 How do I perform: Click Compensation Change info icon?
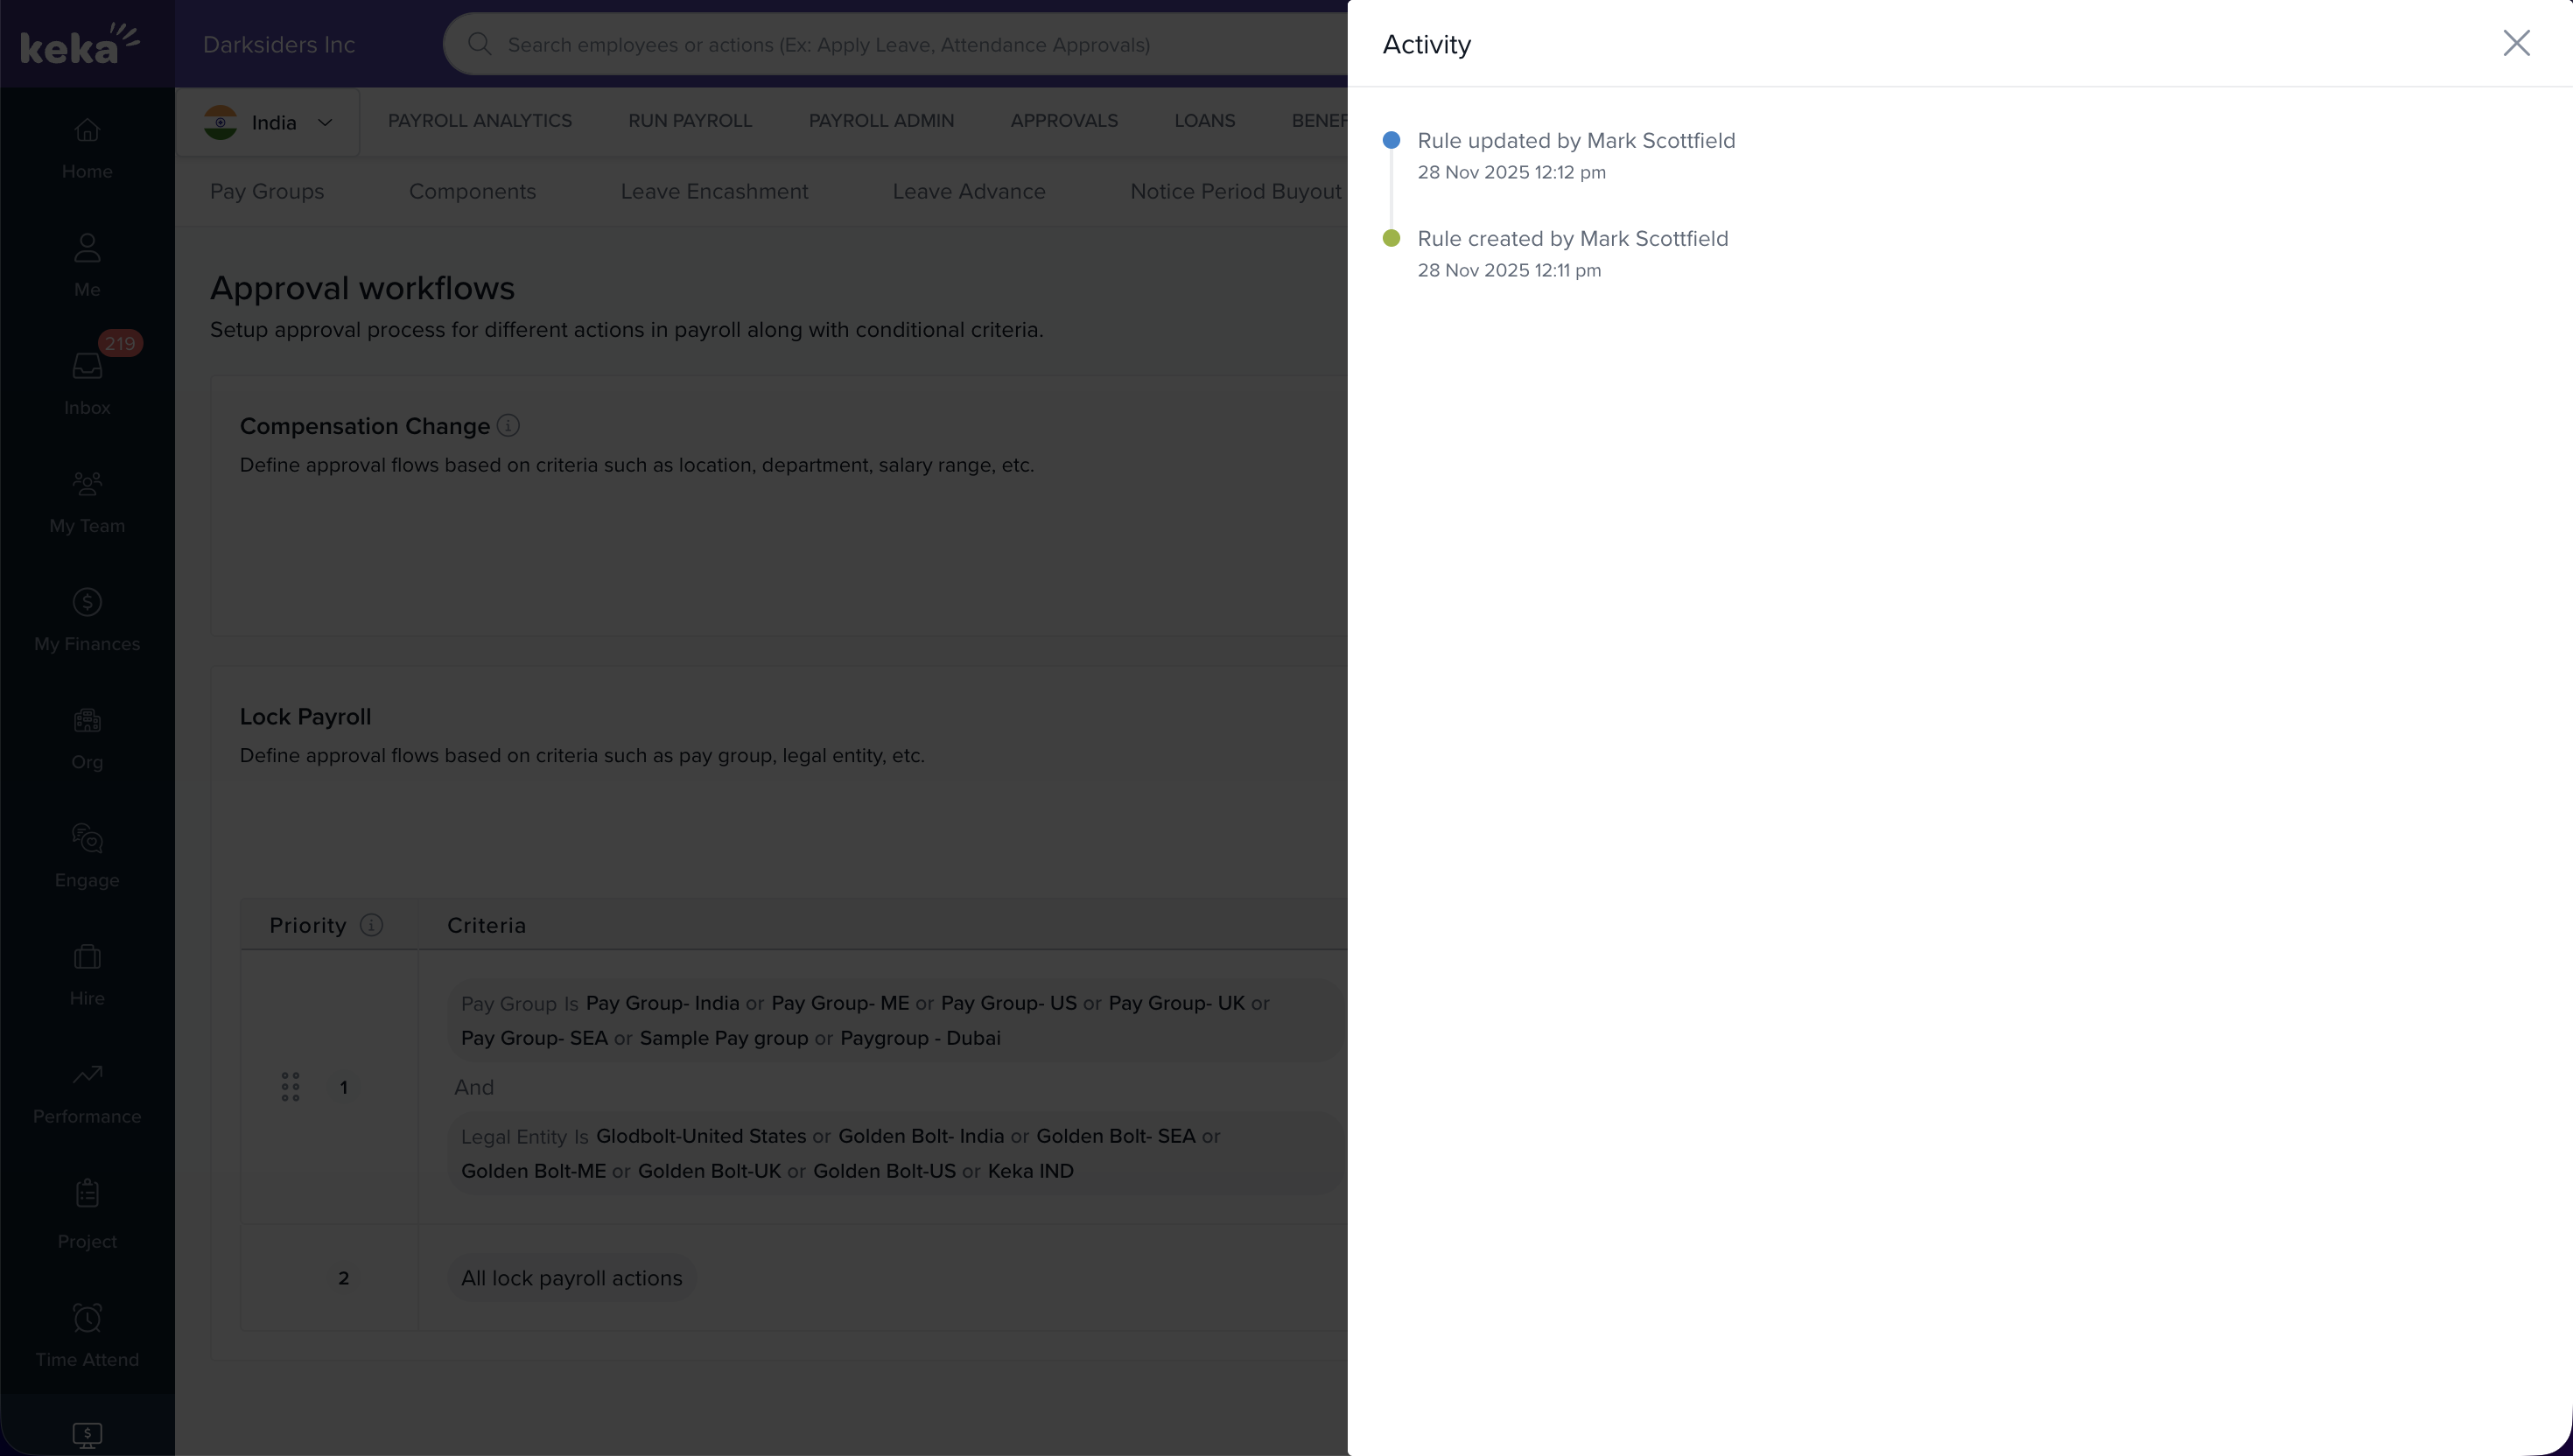pos(508,426)
